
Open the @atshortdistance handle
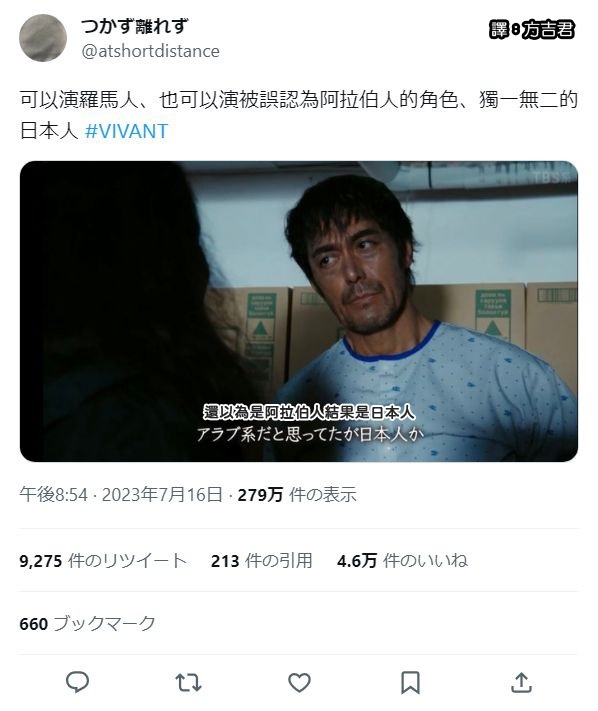[151, 51]
